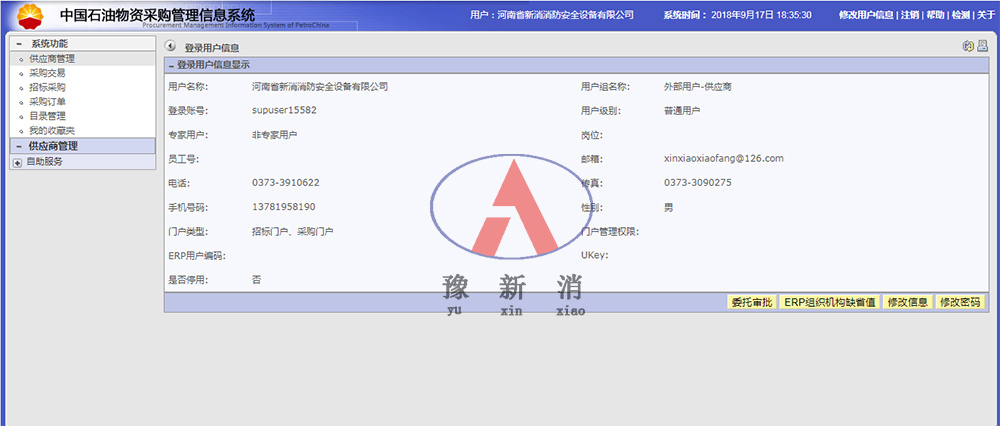
Task: Click the ERP组织机构缺省值 button
Action: click(830, 302)
